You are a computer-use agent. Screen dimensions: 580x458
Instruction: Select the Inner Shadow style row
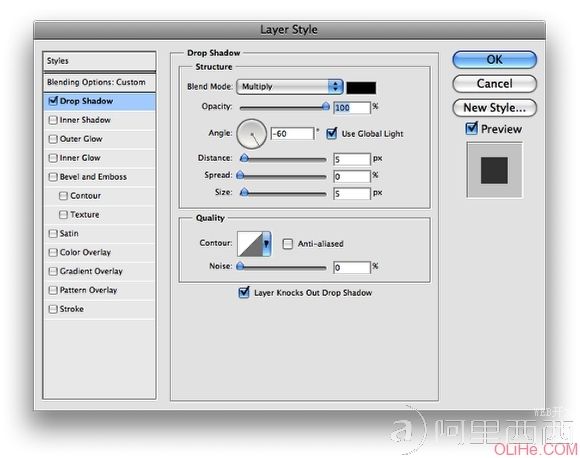pyautogui.click(x=99, y=120)
